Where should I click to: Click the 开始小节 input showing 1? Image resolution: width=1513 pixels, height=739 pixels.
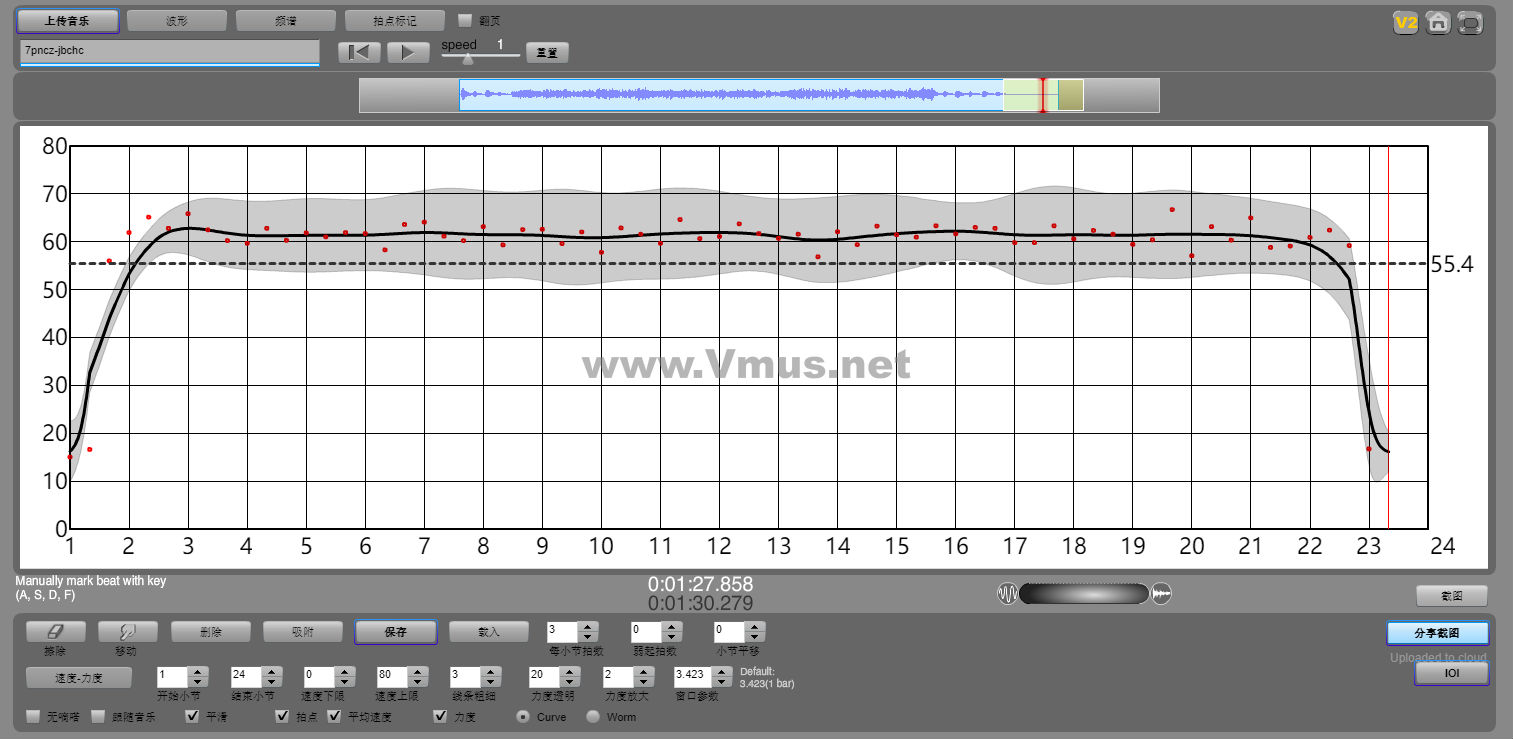[173, 677]
